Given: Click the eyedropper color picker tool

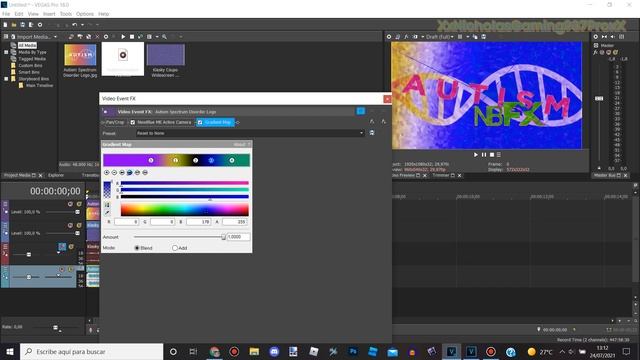Looking at the screenshot, I should tap(107, 212).
